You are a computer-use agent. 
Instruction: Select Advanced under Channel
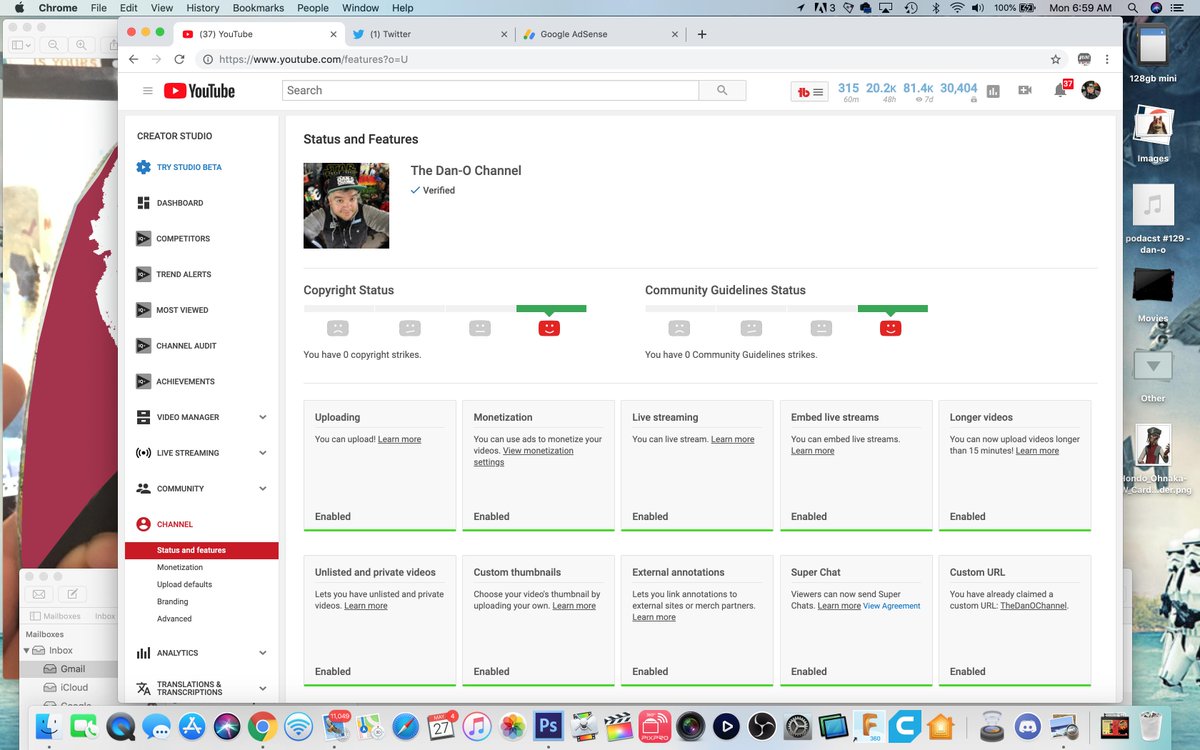pyautogui.click(x=174, y=619)
